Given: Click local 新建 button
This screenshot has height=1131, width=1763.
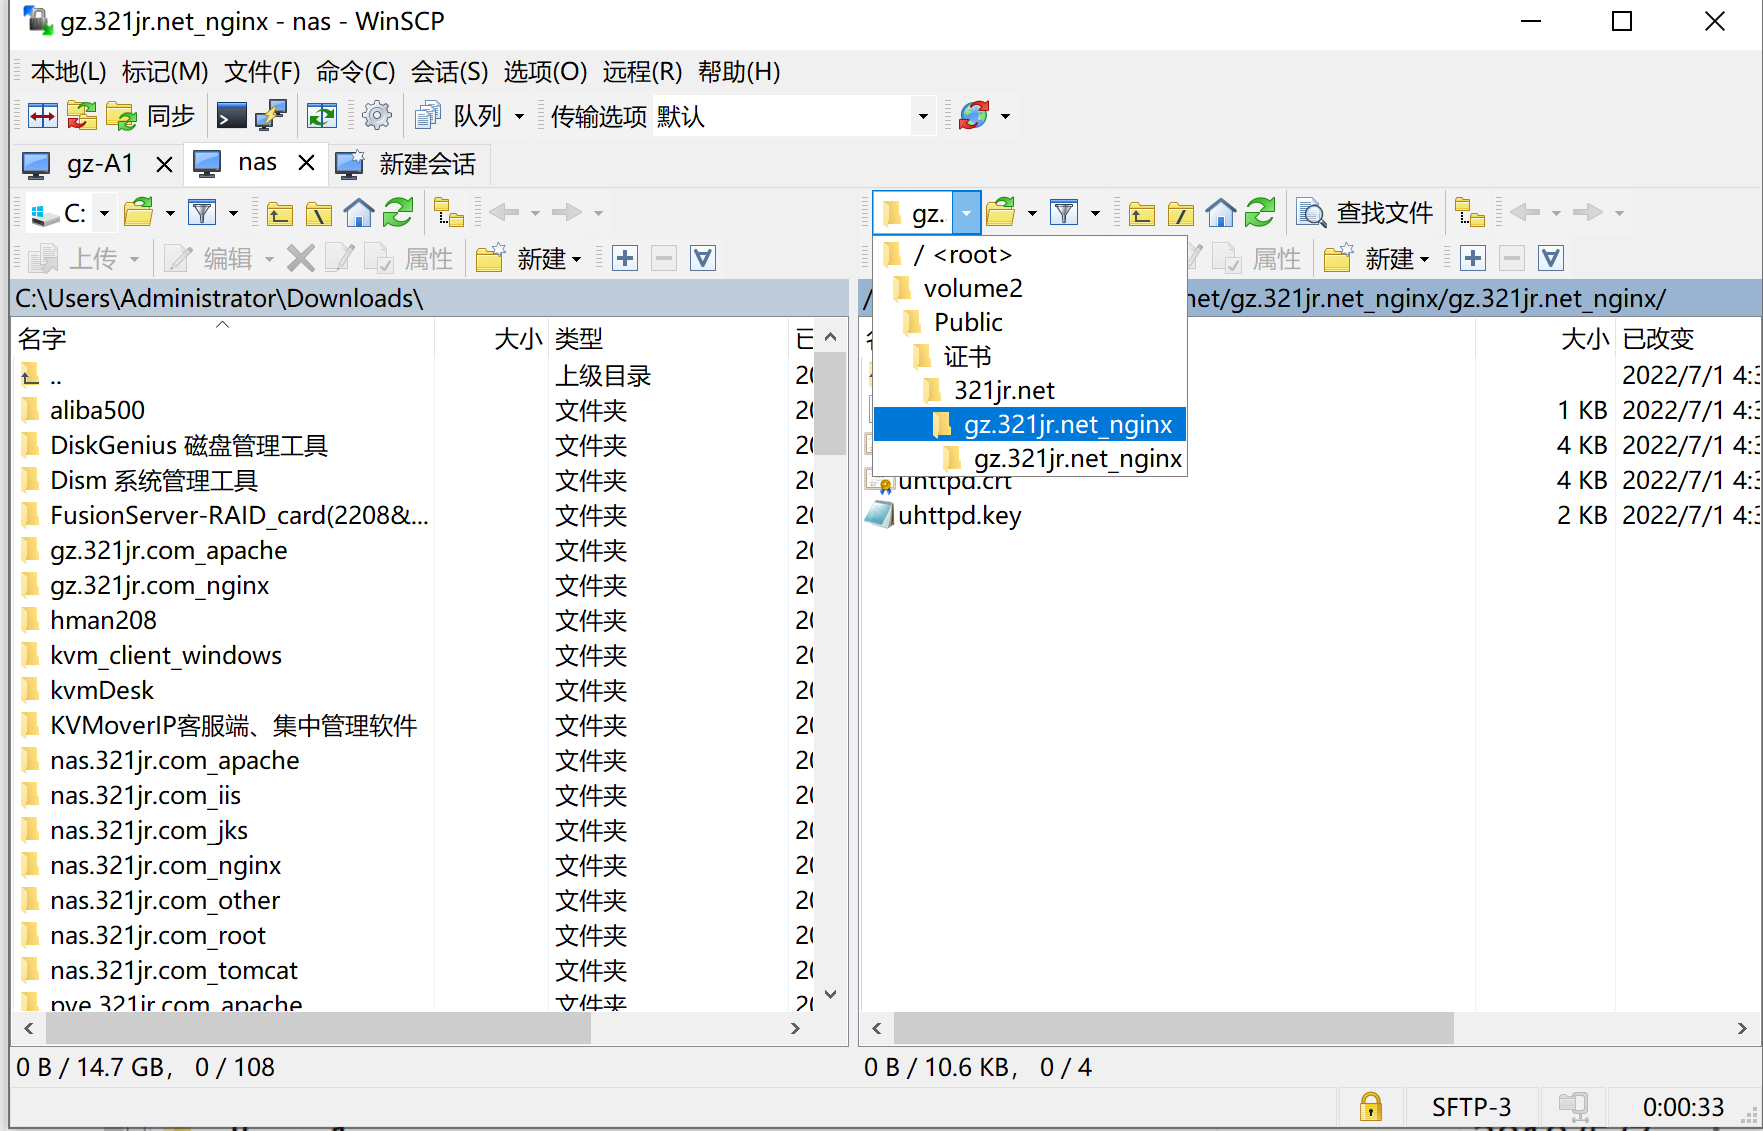Looking at the screenshot, I should (528, 259).
